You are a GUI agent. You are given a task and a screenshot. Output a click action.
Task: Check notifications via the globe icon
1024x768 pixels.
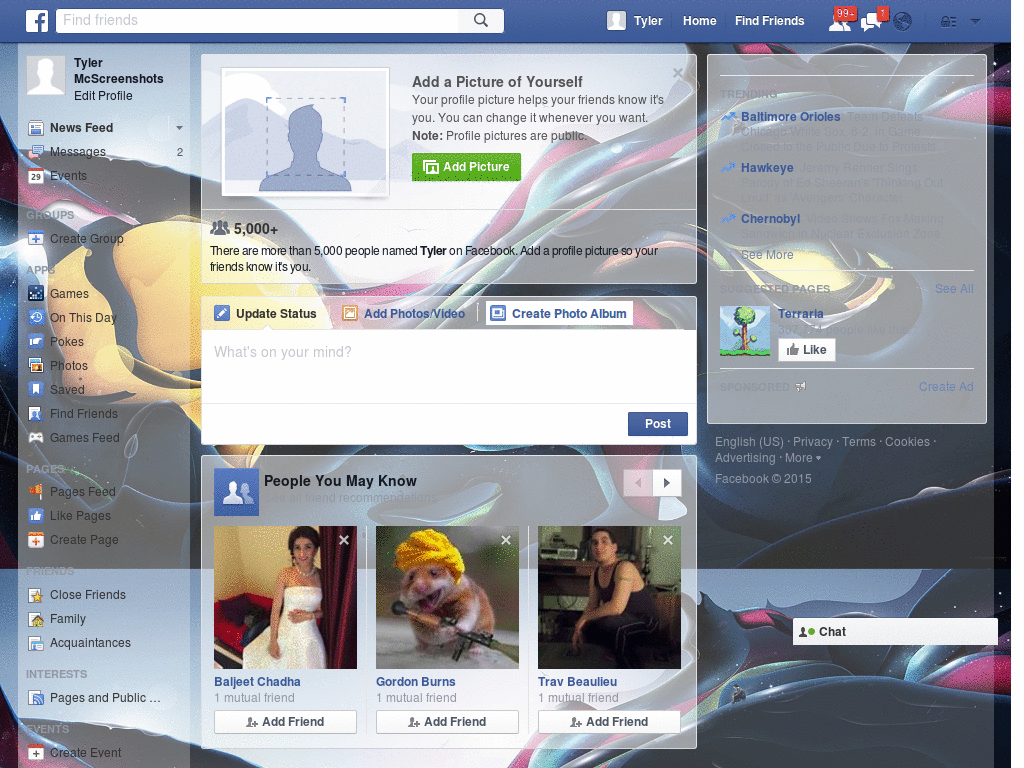click(902, 21)
